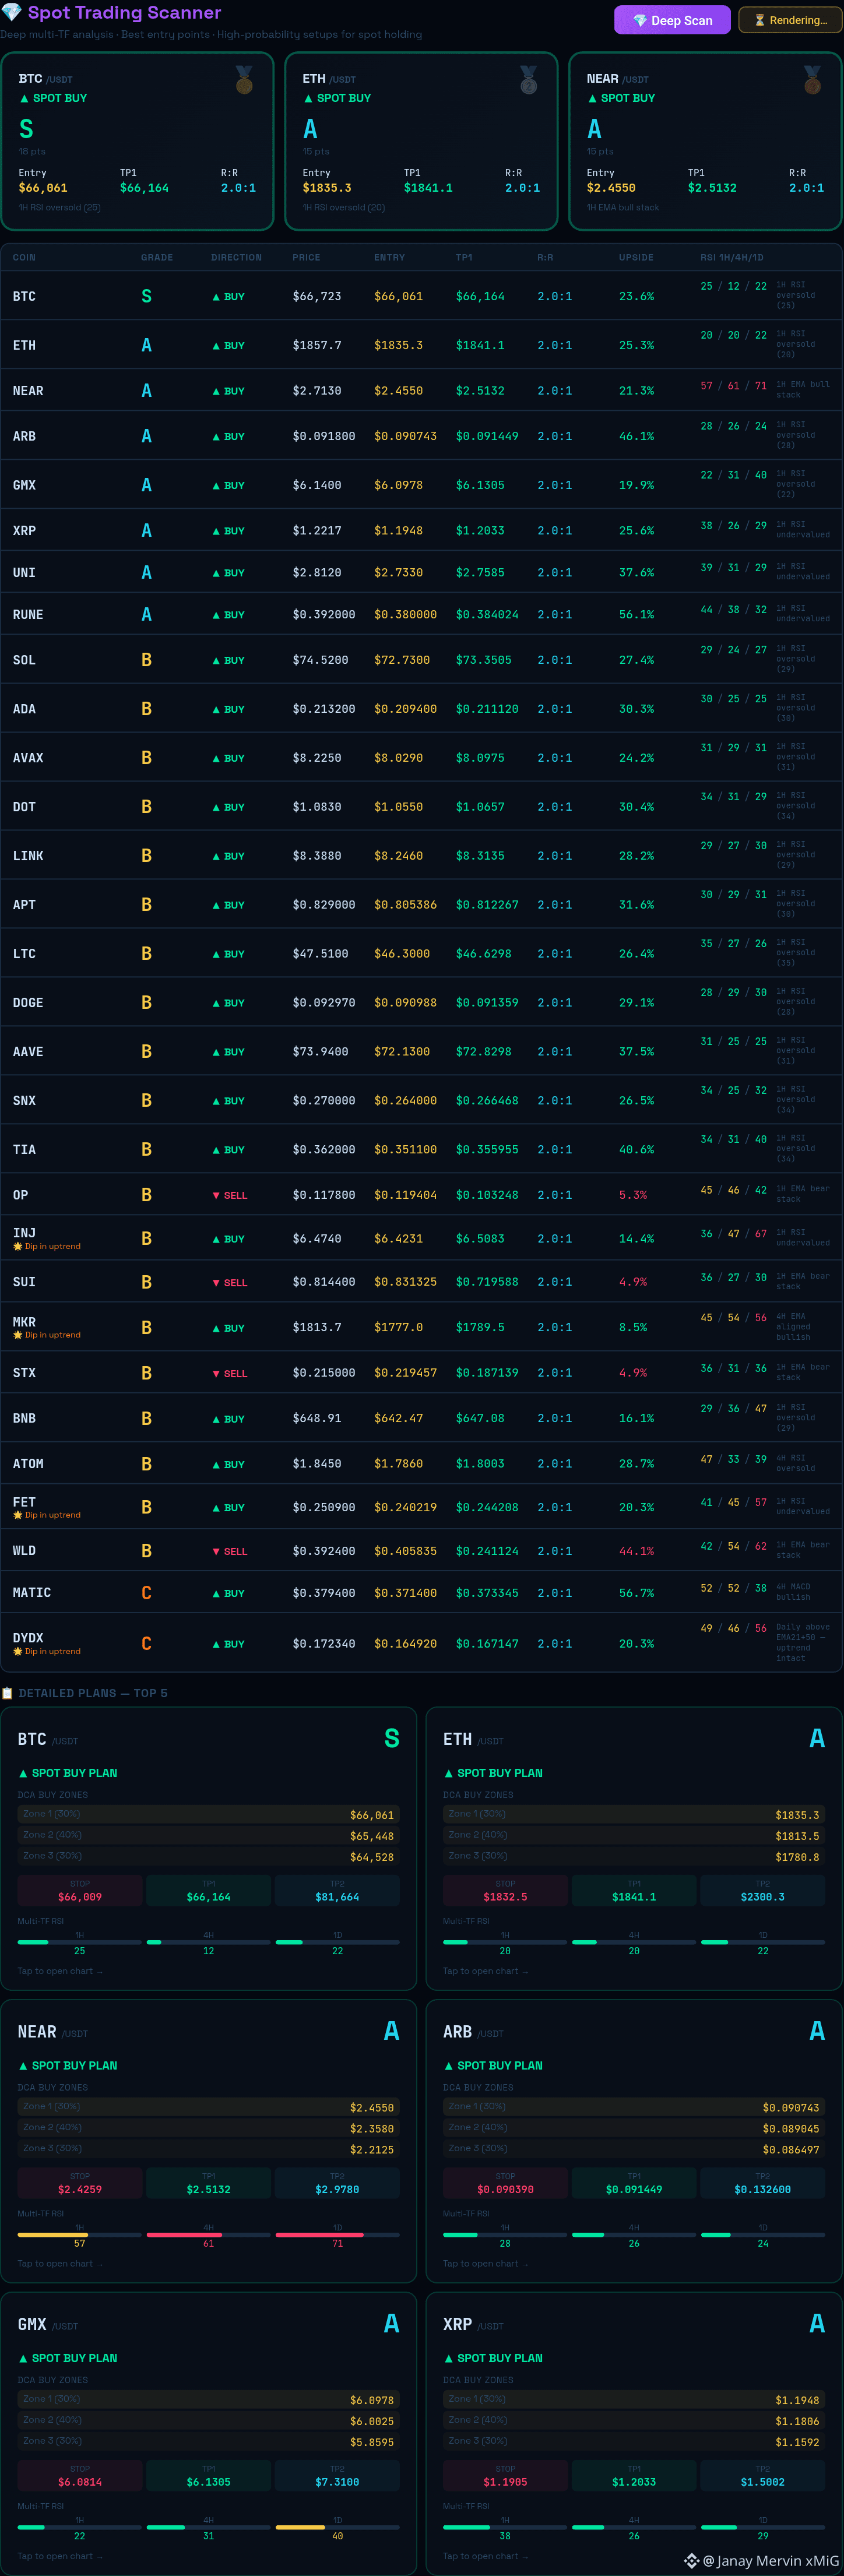Click the NEAR plan TP1 $2.5132 box
844x2576 pixels.
pos(208,2182)
